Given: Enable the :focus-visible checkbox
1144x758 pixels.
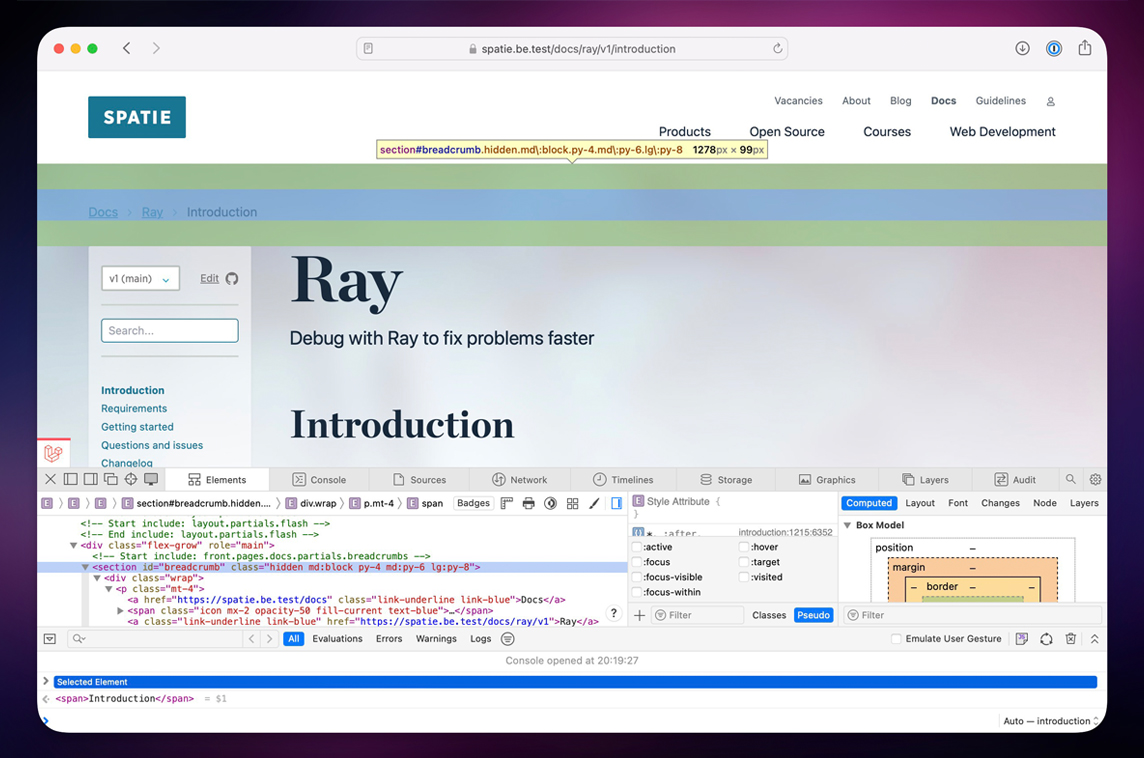Looking at the screenshot, I should click(637, 577).
